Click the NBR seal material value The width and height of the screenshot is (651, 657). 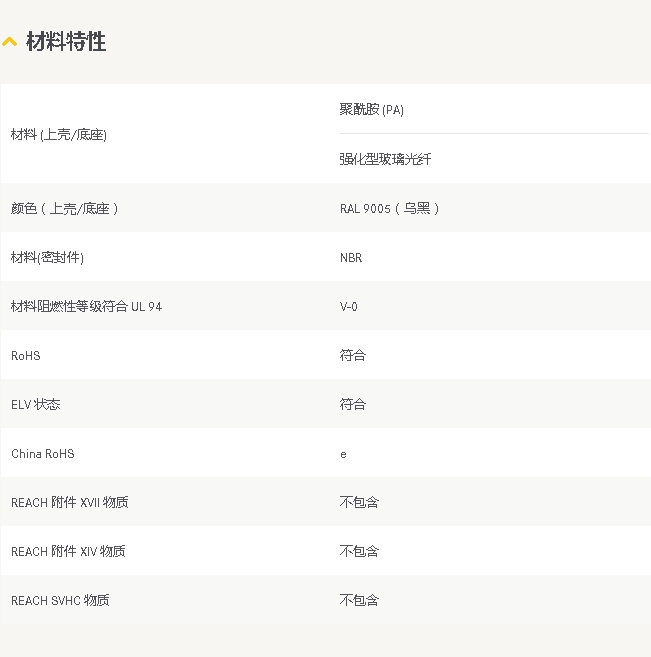pos(351,258)
